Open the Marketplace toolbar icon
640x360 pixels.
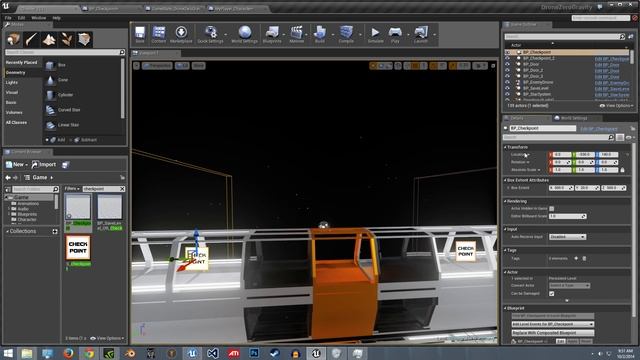pos(181,34)
